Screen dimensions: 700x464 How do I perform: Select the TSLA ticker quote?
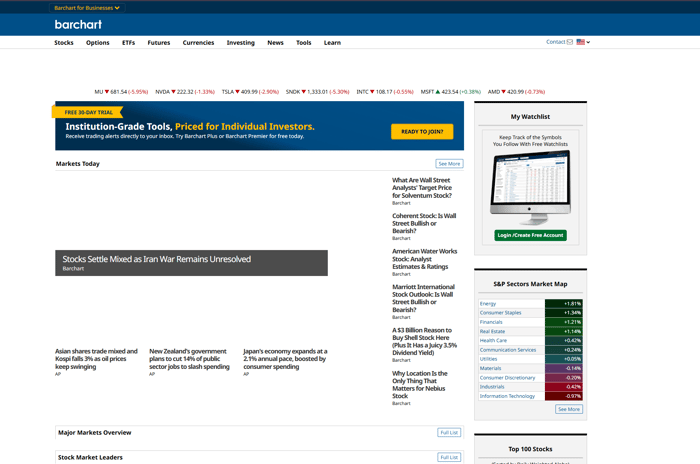pos(250,92)
